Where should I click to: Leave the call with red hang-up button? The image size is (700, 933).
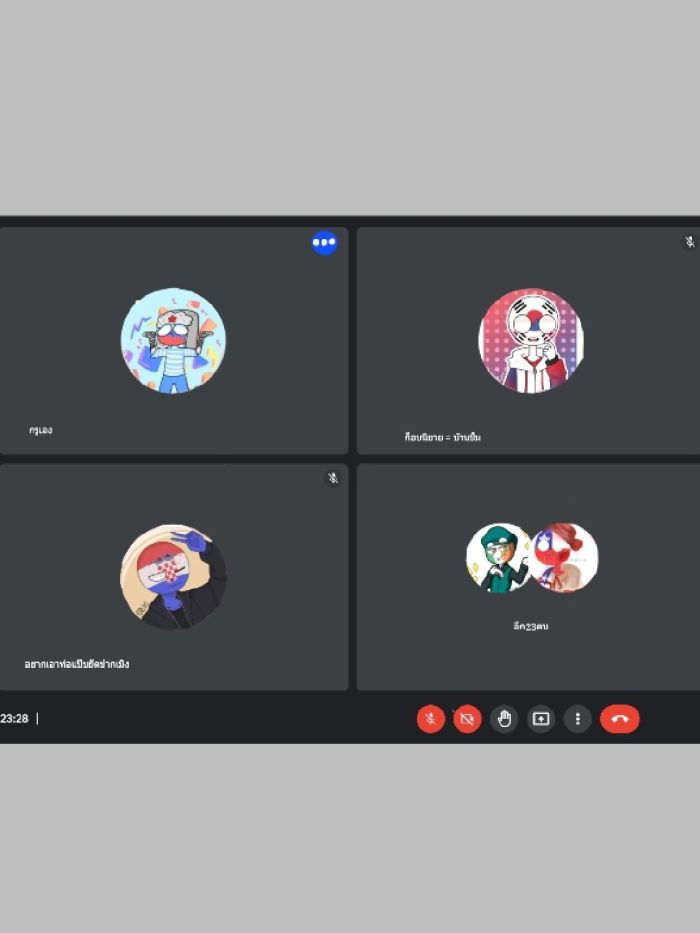tap(620, 719)
